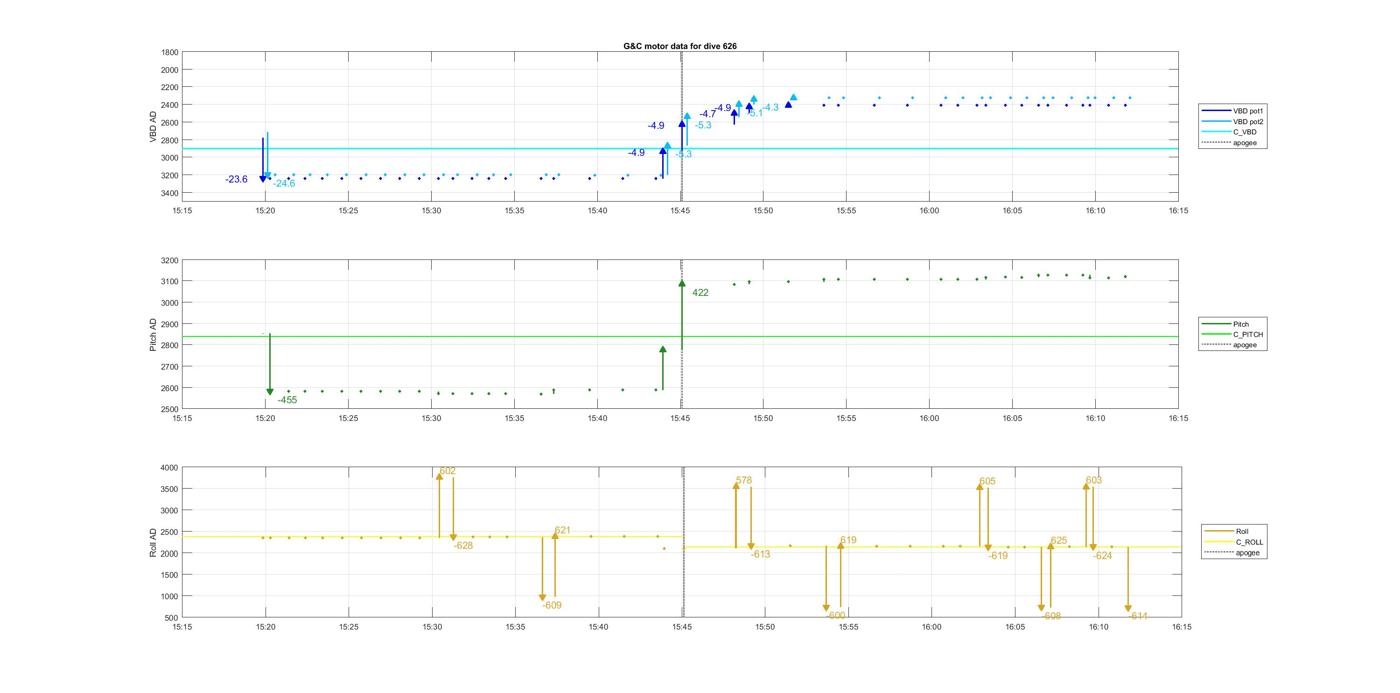1400x693 pixels.
Task: Click the "-614" roll annotation
Action: point(1138,616)
